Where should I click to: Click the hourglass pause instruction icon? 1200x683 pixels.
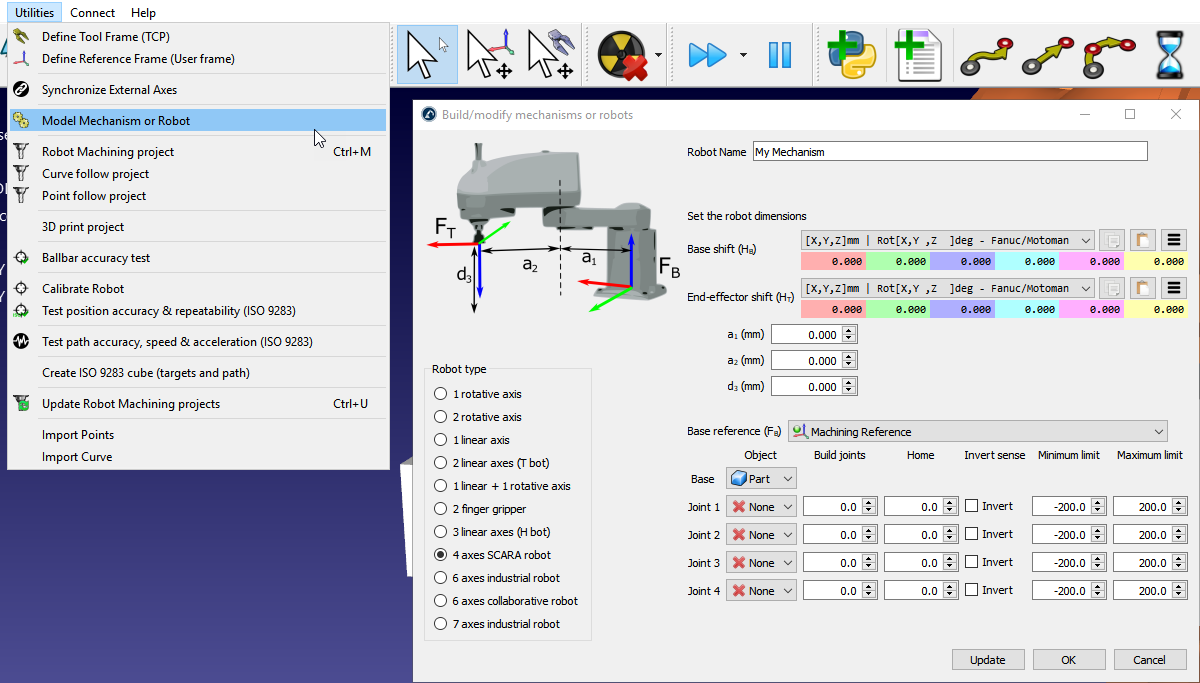tap(1170, 54)
